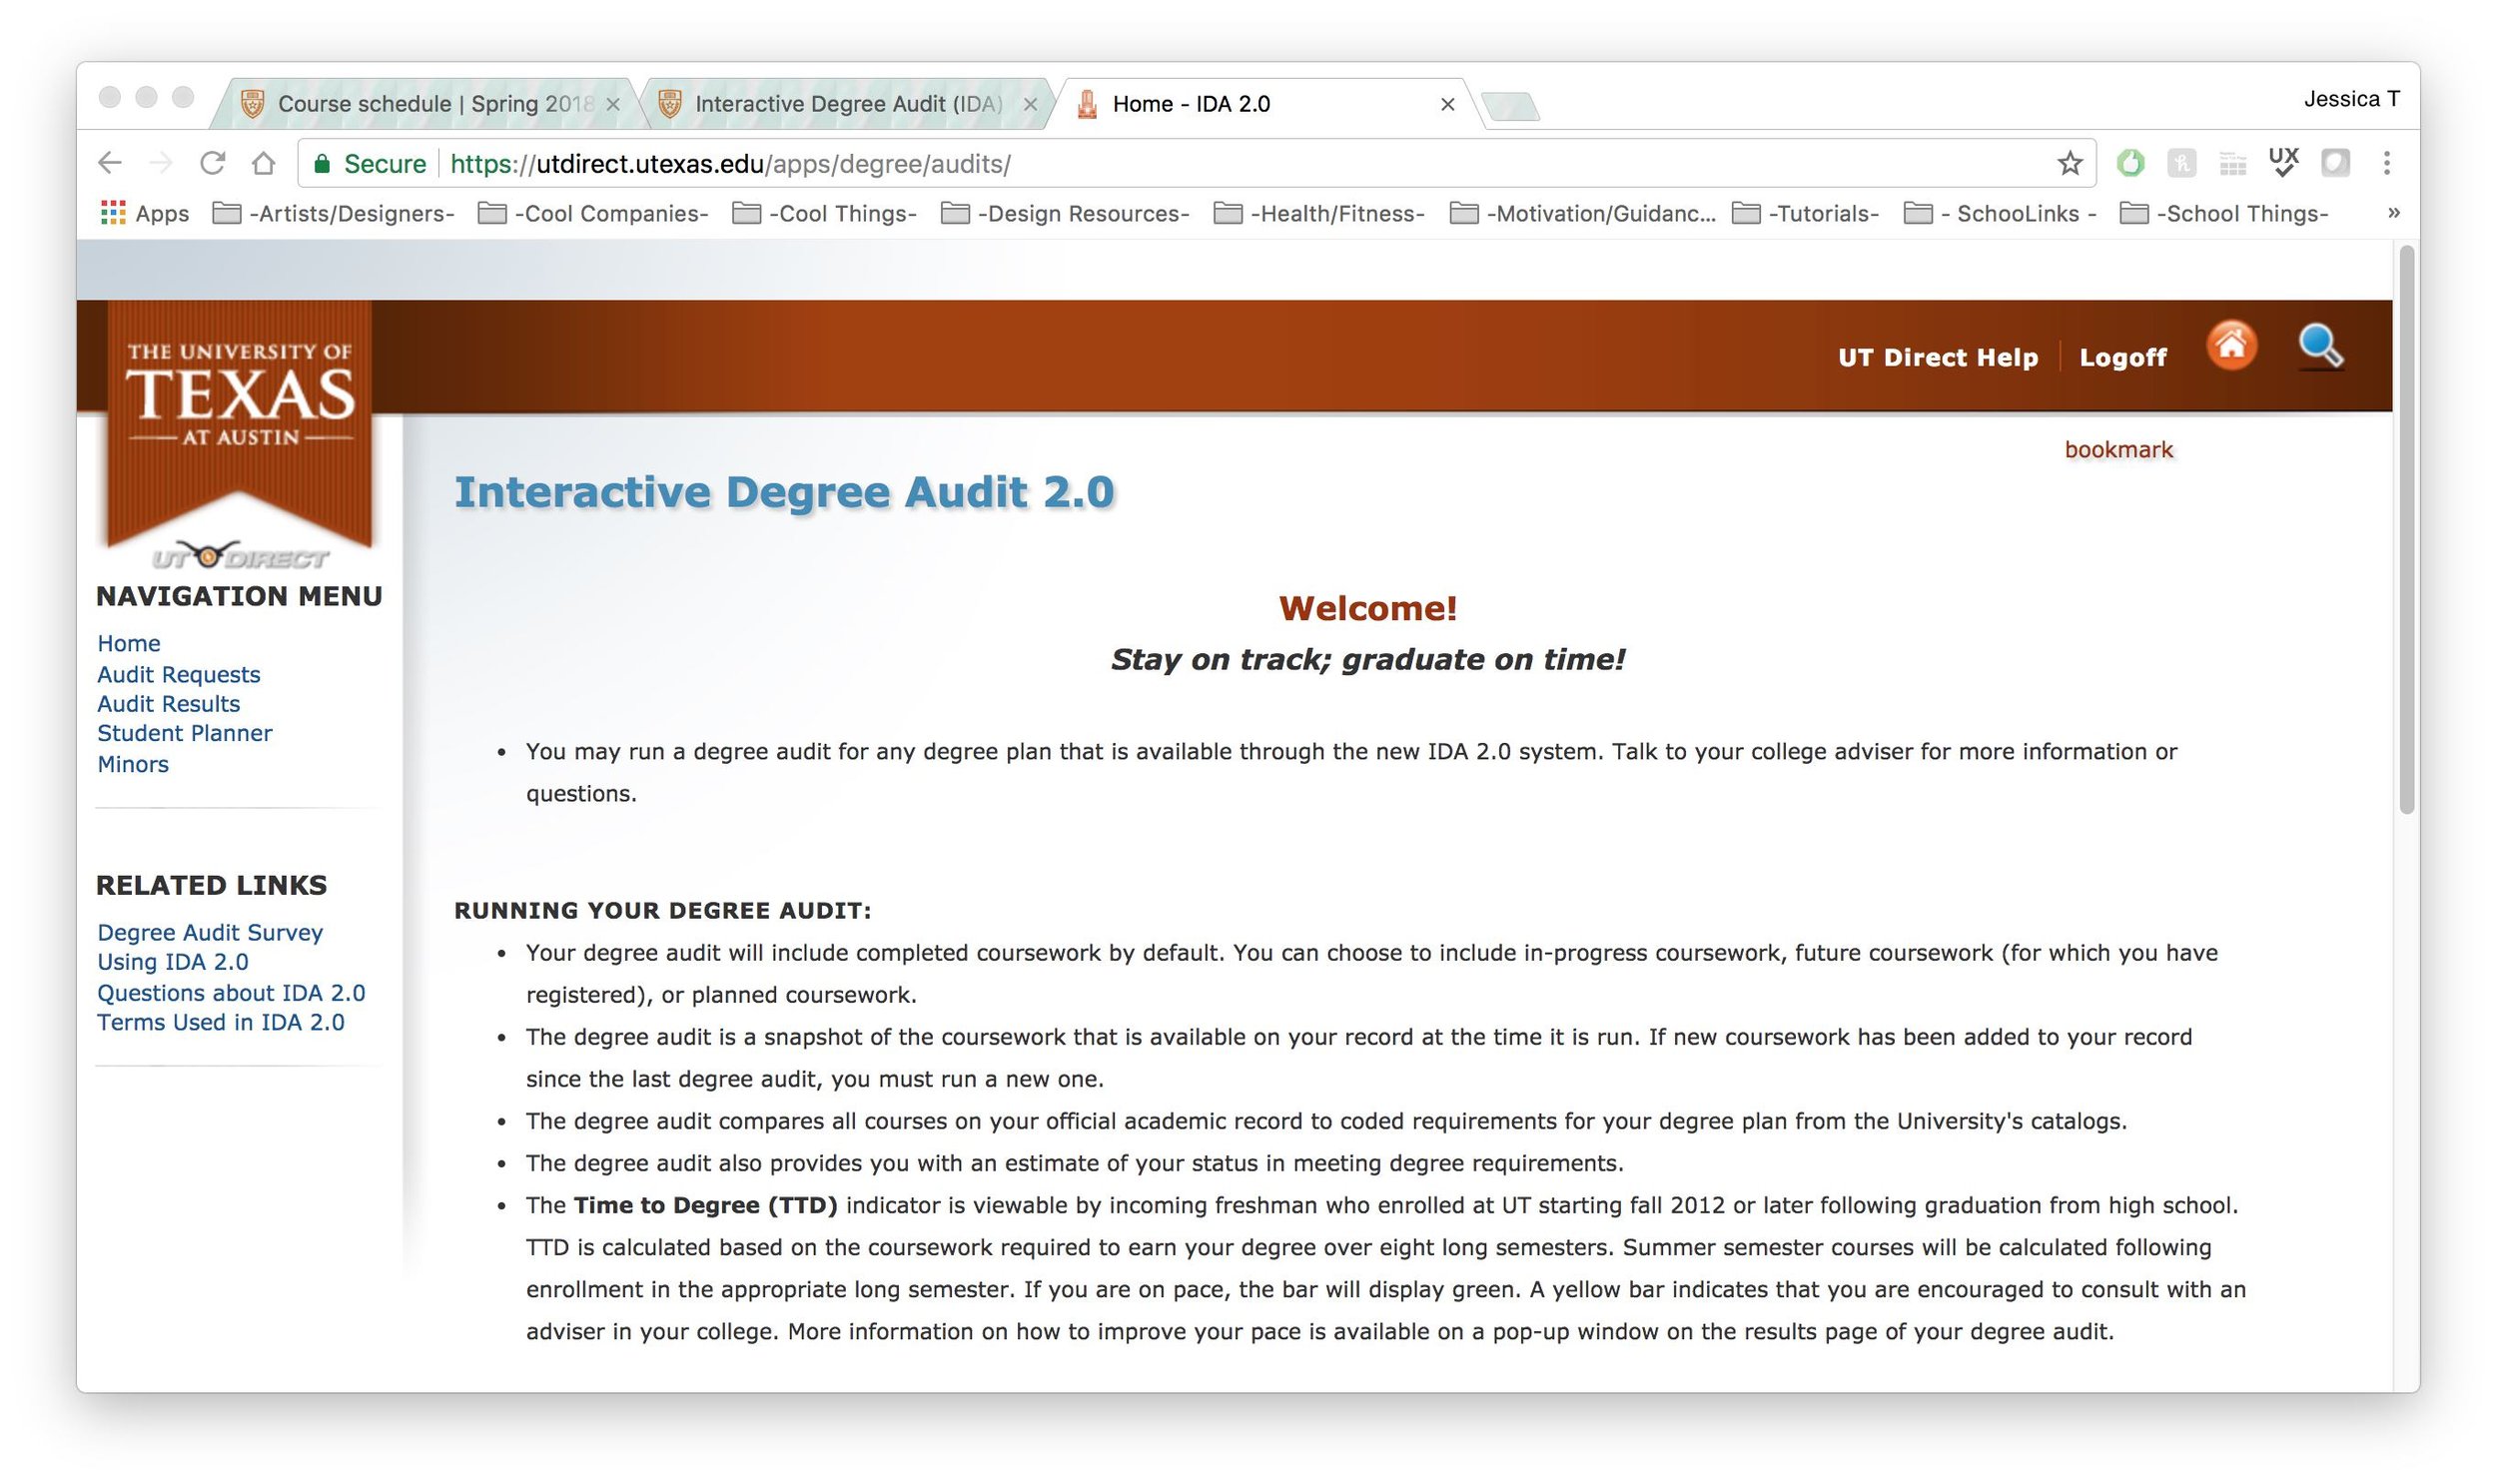Go to Student Planner
The height and width of the screenshot is (1484, 2497).
coord(185,733)
